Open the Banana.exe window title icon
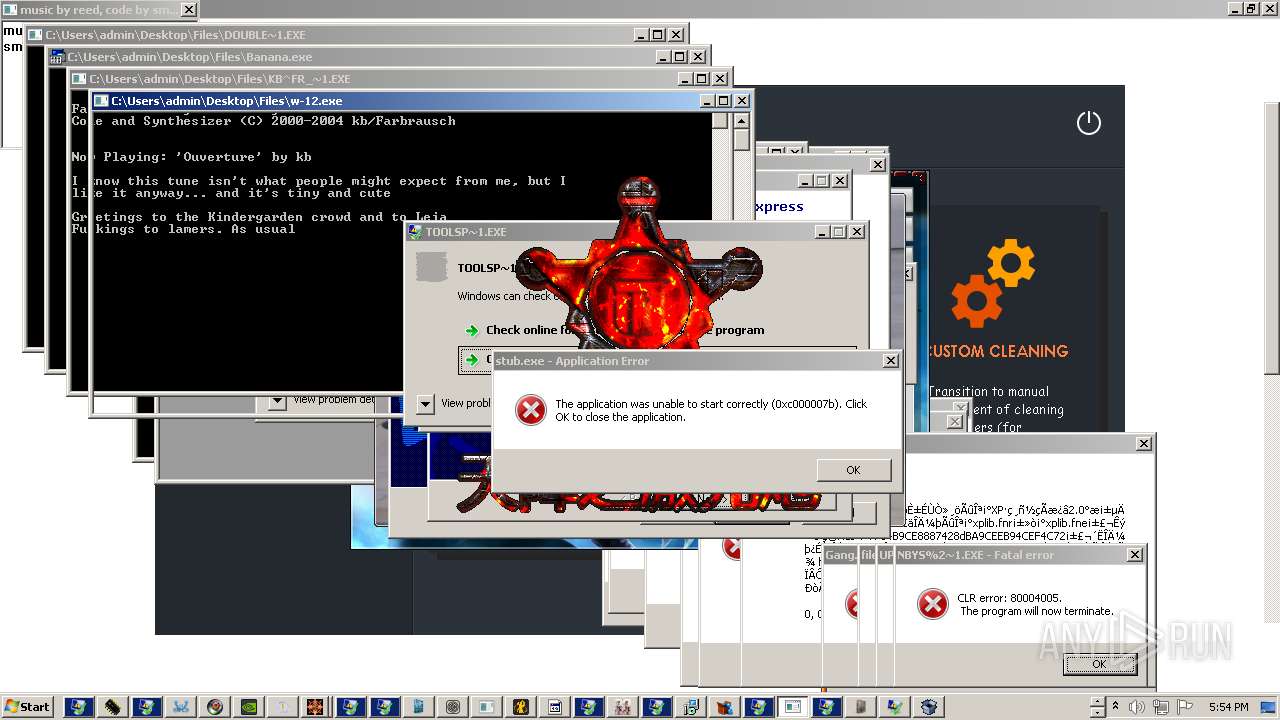The height and width of the screenshot is (720, 1280). tap(58, 57)
